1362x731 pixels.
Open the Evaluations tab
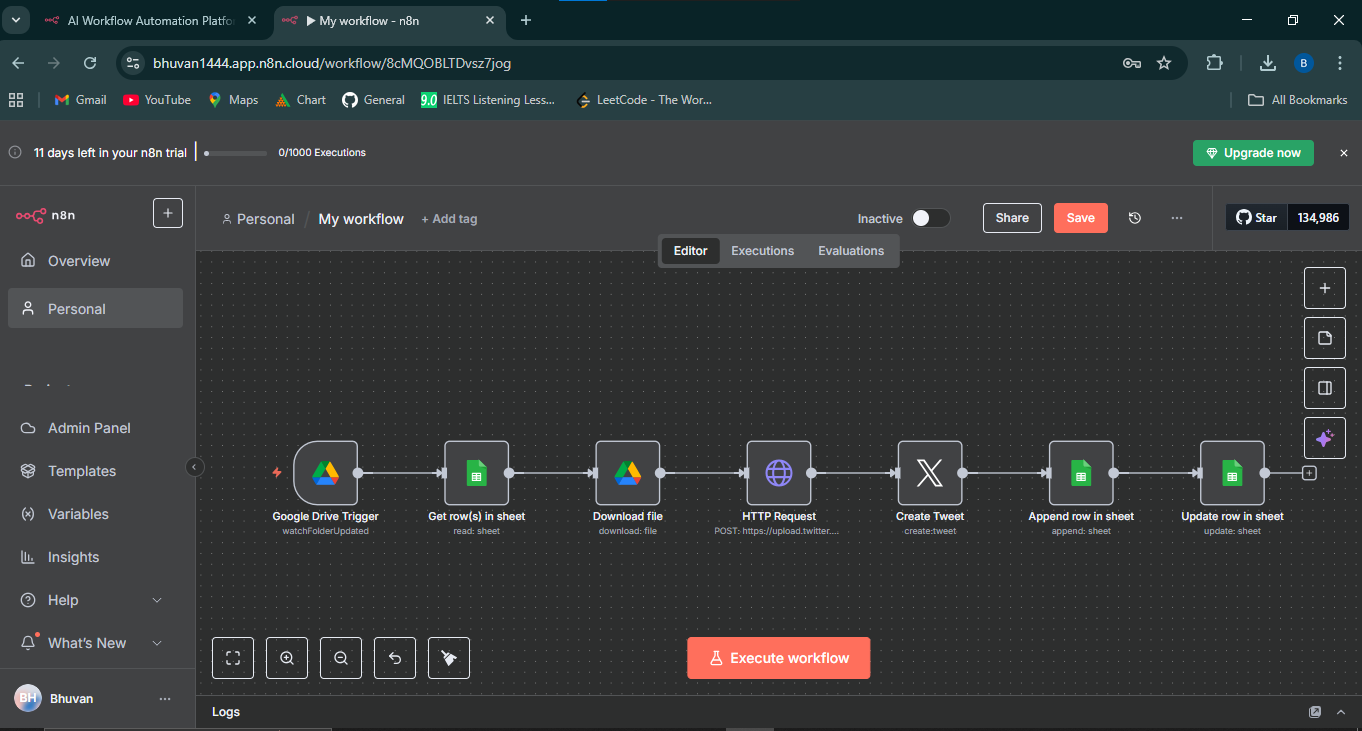coord(850,251)
